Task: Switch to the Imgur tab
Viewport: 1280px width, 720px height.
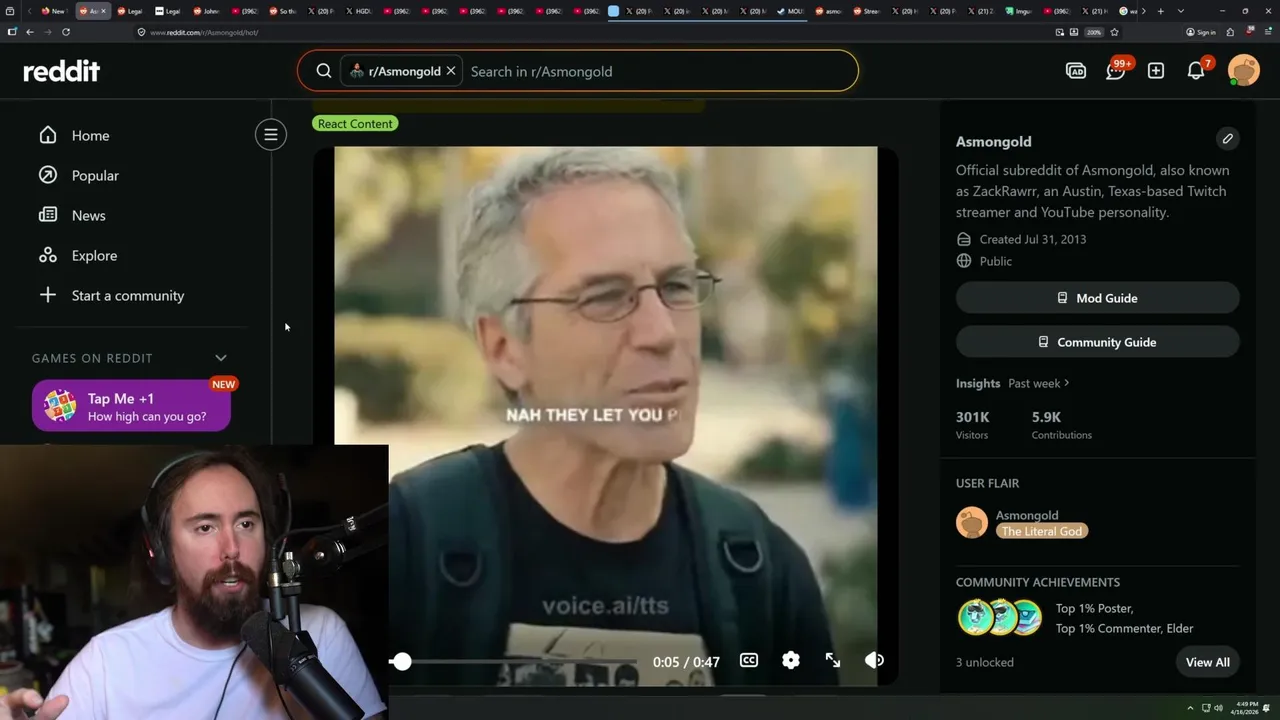Action: coord(1018,11)
